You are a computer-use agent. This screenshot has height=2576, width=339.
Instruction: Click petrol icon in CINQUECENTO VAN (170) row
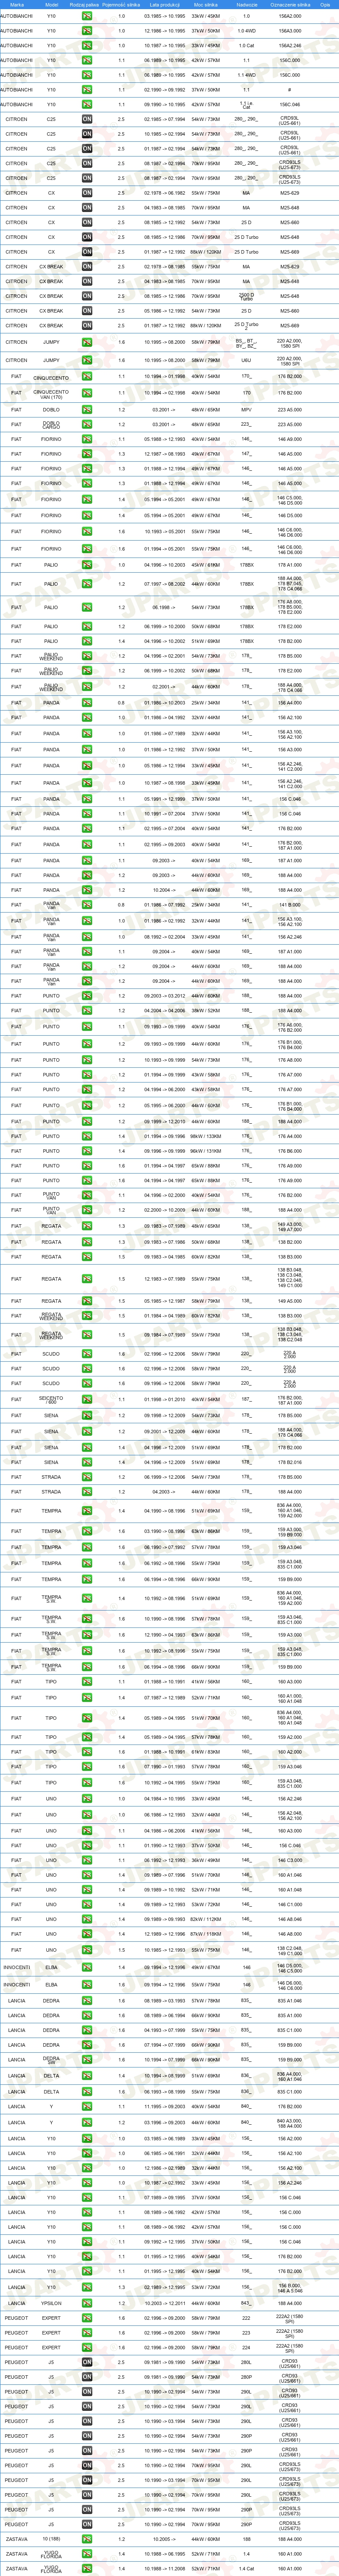87,393
